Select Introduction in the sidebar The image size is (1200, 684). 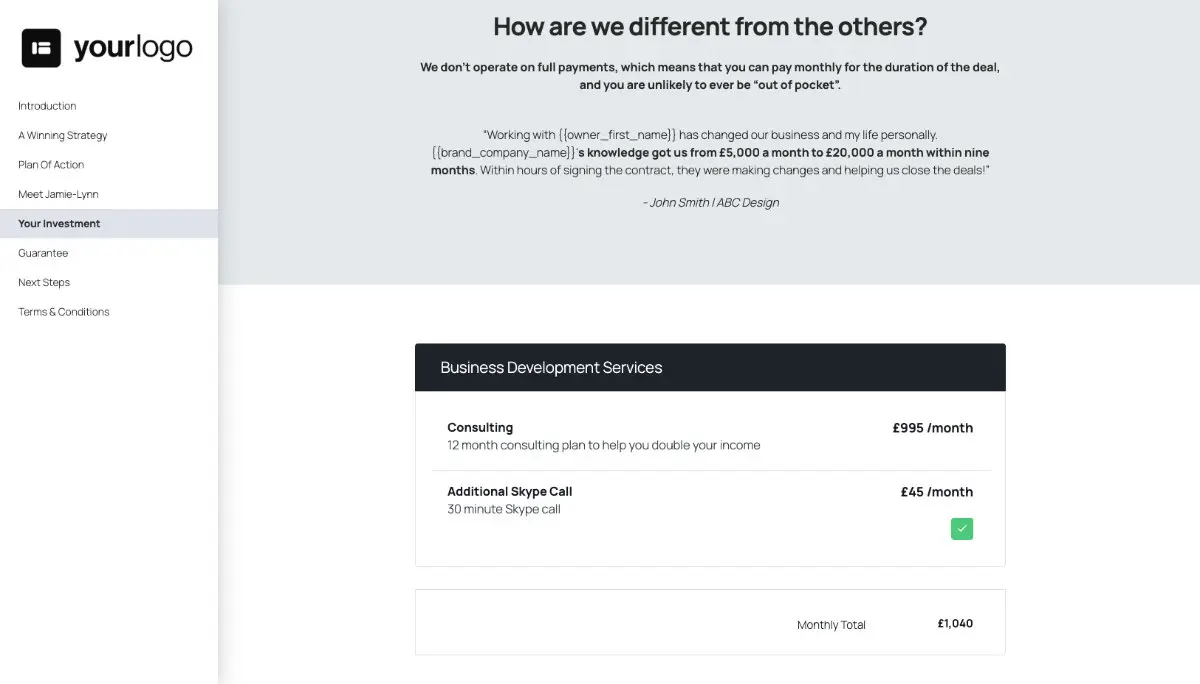click(47, 106)
